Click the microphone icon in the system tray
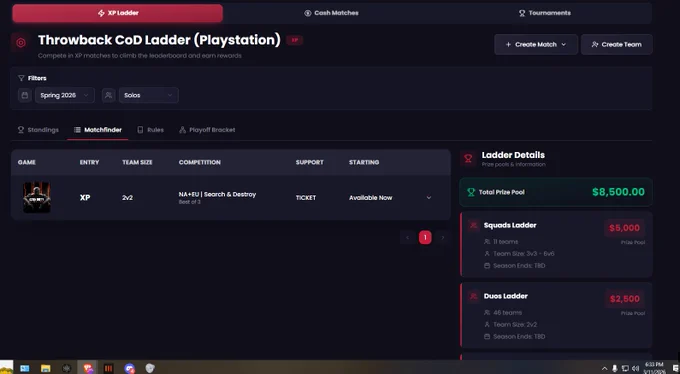Viewport: 680px width, 374px height. pos(615,368)
